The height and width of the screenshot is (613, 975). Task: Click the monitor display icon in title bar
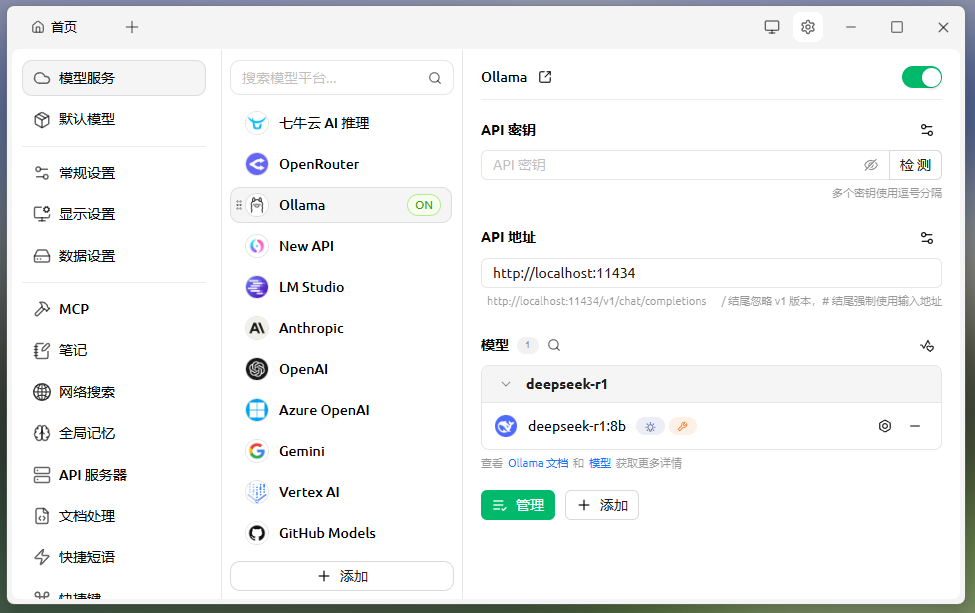tap(772, 27)
